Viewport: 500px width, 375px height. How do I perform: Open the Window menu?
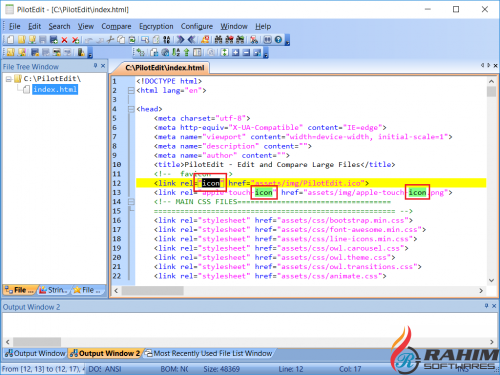point(234,26)
